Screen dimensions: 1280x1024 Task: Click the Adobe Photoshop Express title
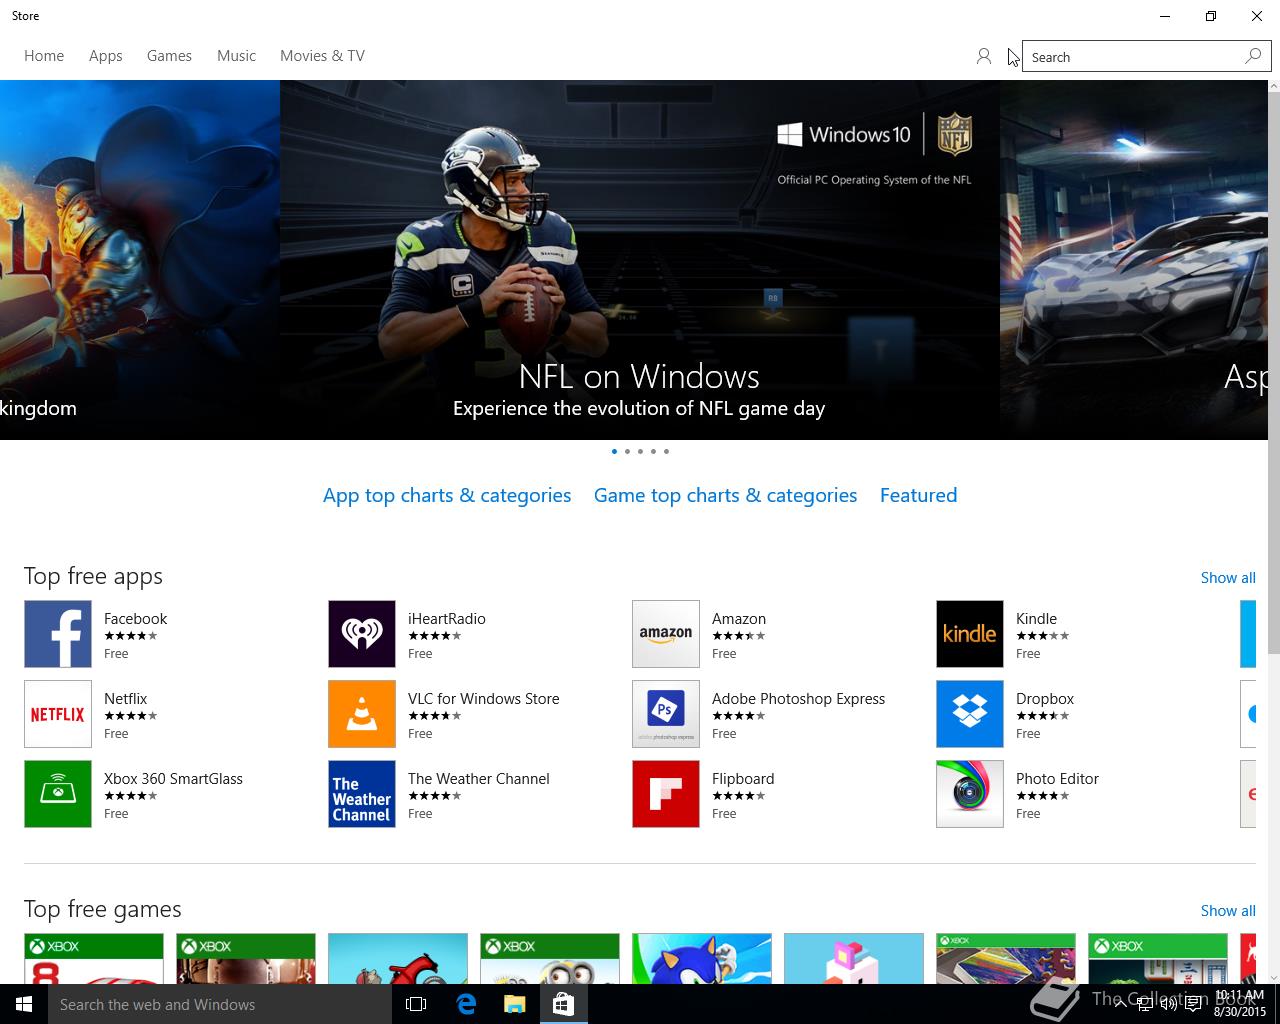click(798, 699)
